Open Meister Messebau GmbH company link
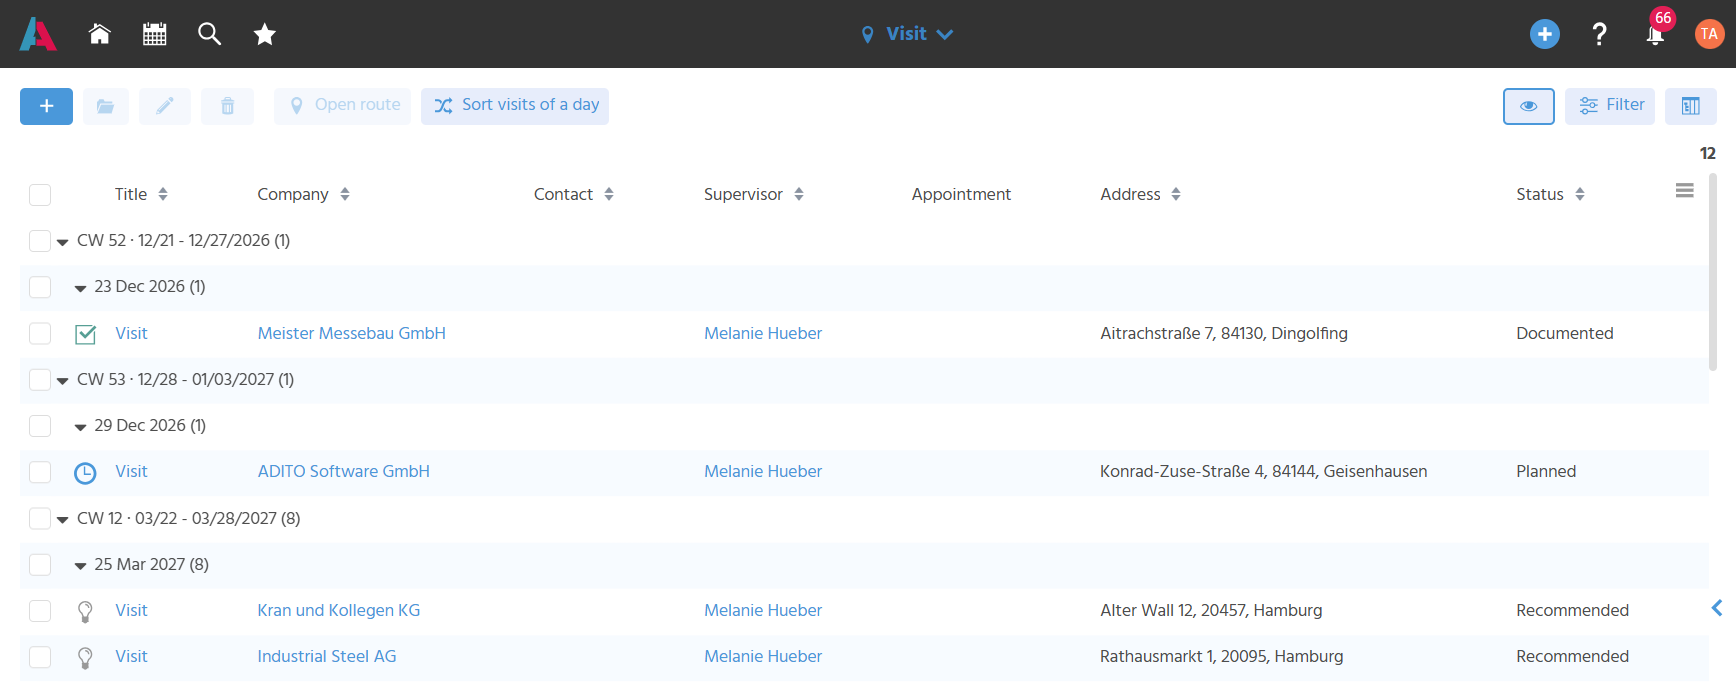This screenshot has width=1736, height=683. pyautogui.click(x=352, y=333)
